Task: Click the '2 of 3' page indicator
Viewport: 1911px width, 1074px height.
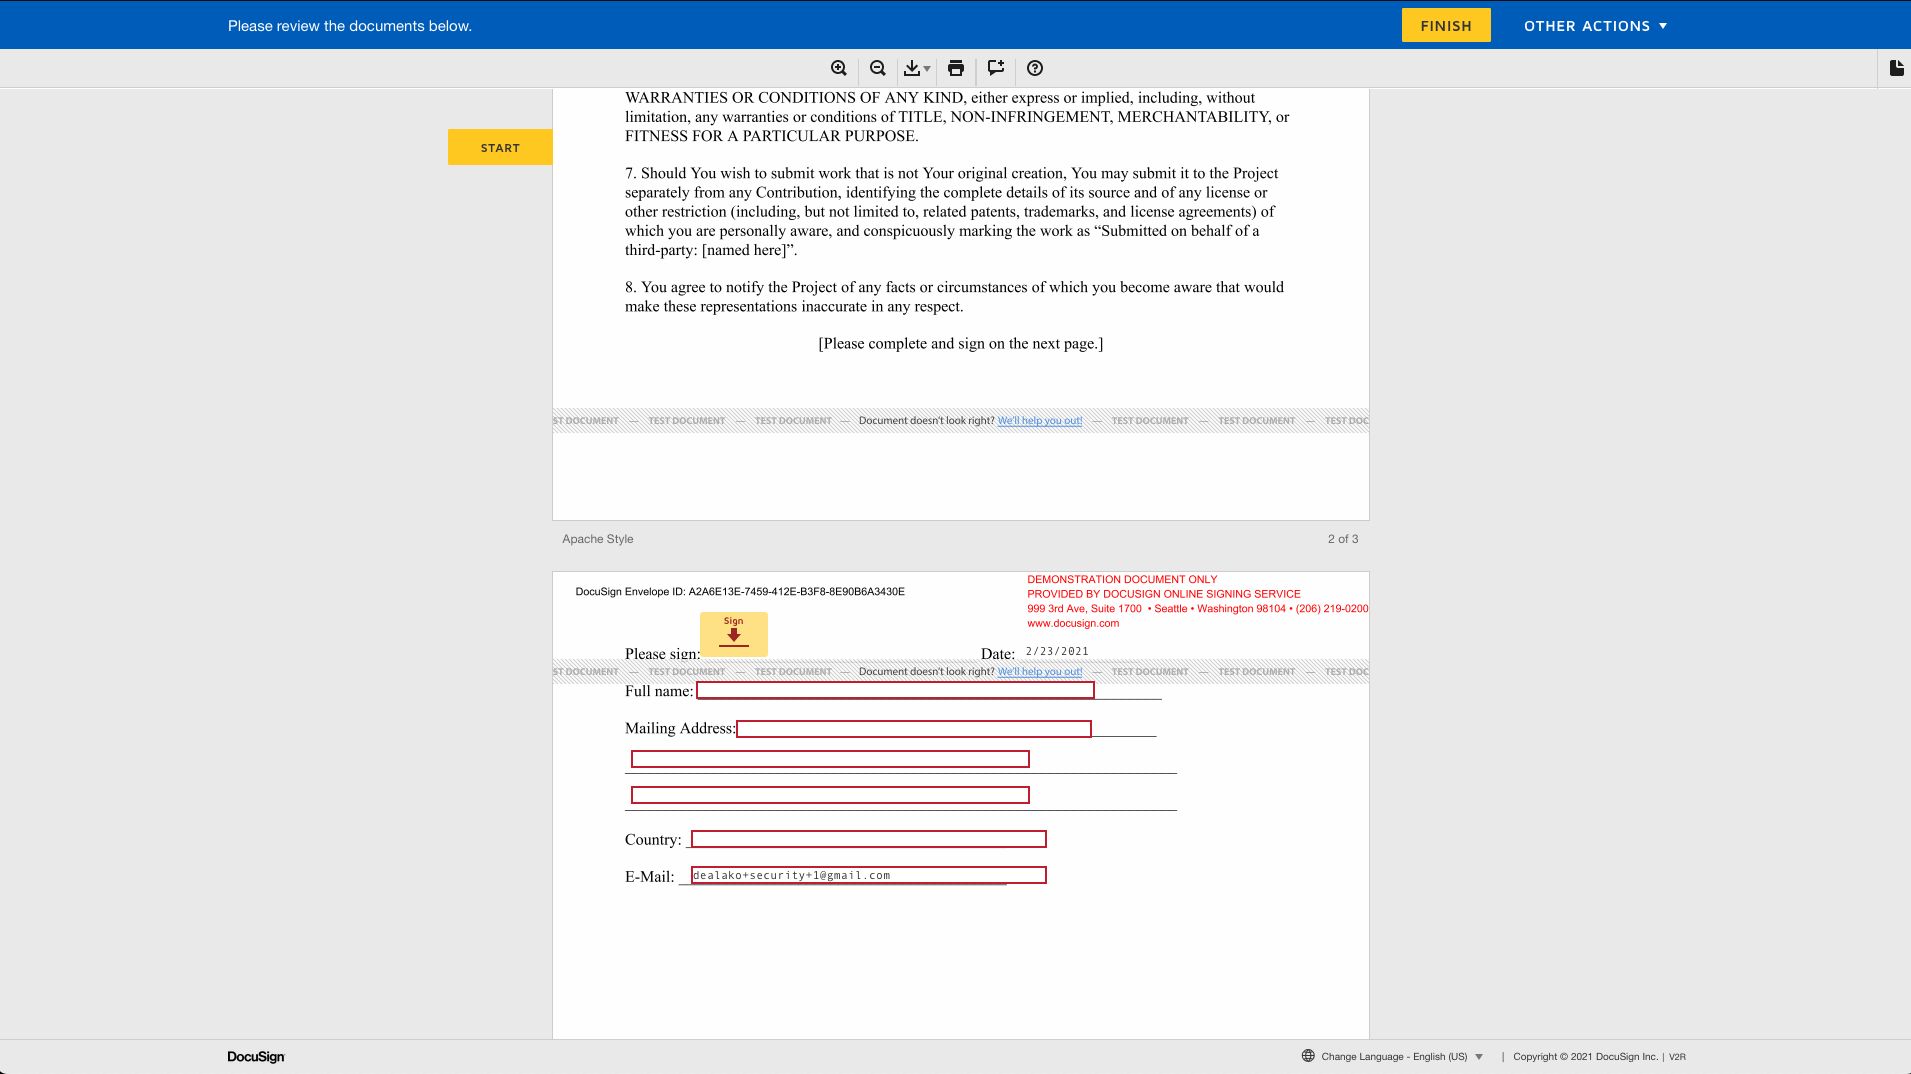Action: (1343, 539)
